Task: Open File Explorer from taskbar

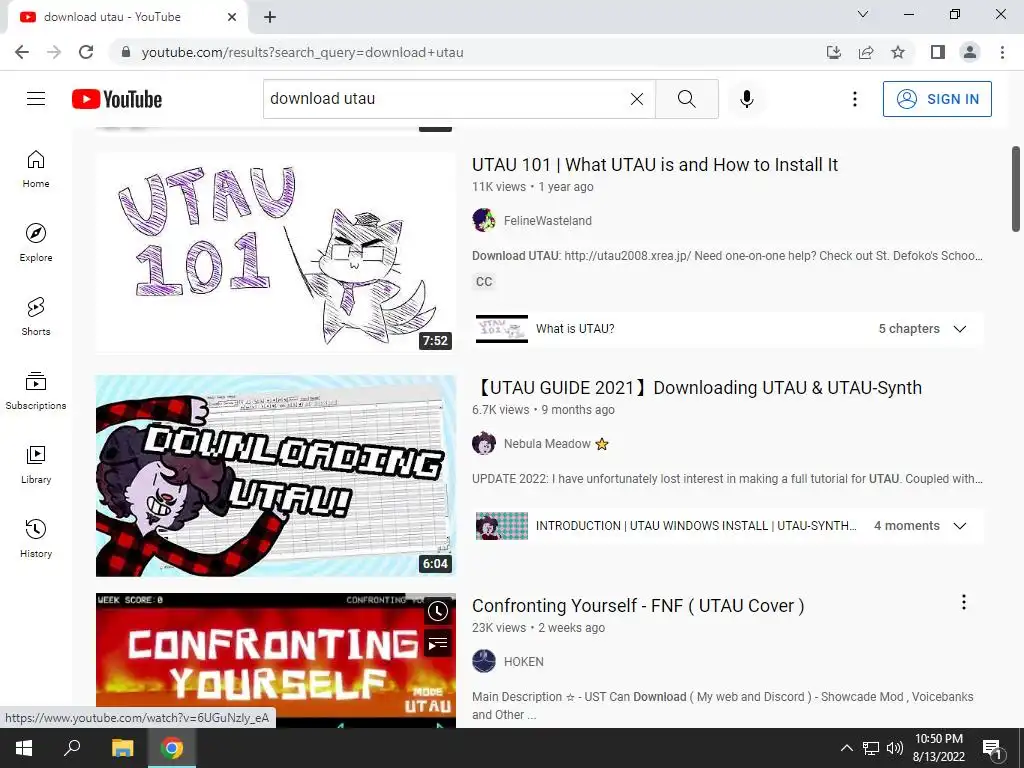Action: coord(122,748)
